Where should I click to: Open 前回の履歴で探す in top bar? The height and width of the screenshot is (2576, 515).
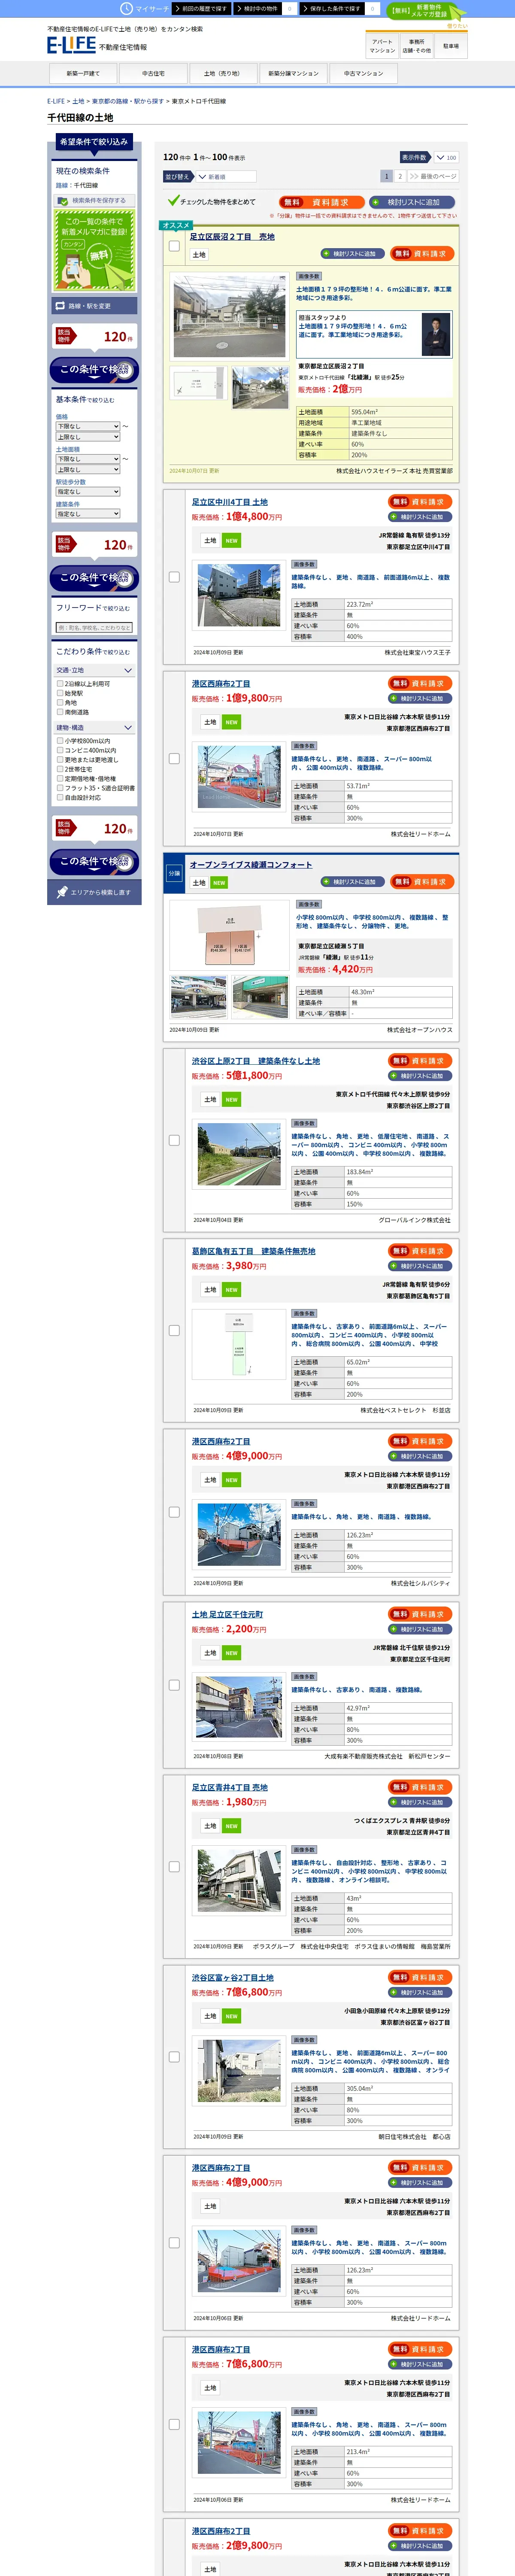(x=202, y=8)
